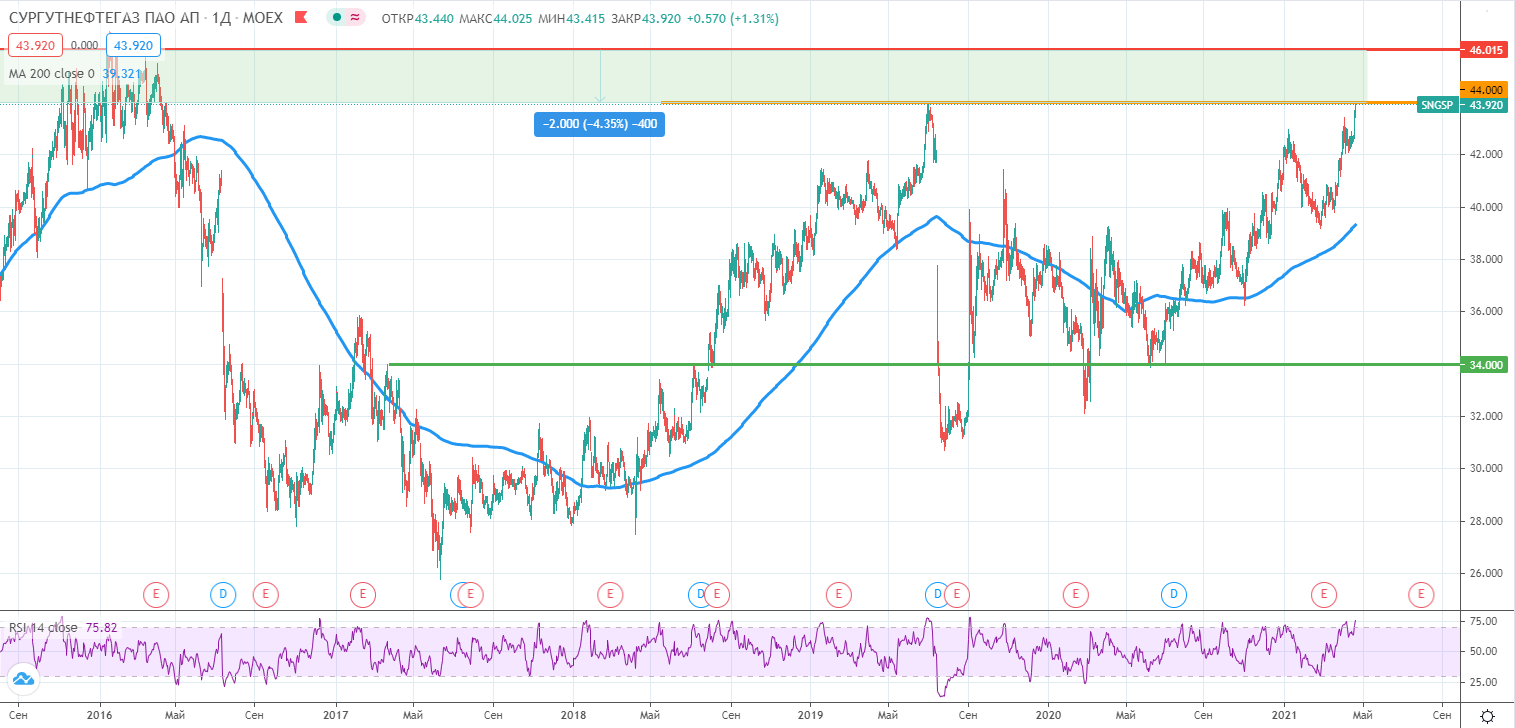
Task: Open the E earnings marker right after 2021
Action: (x=1324, y=595)
